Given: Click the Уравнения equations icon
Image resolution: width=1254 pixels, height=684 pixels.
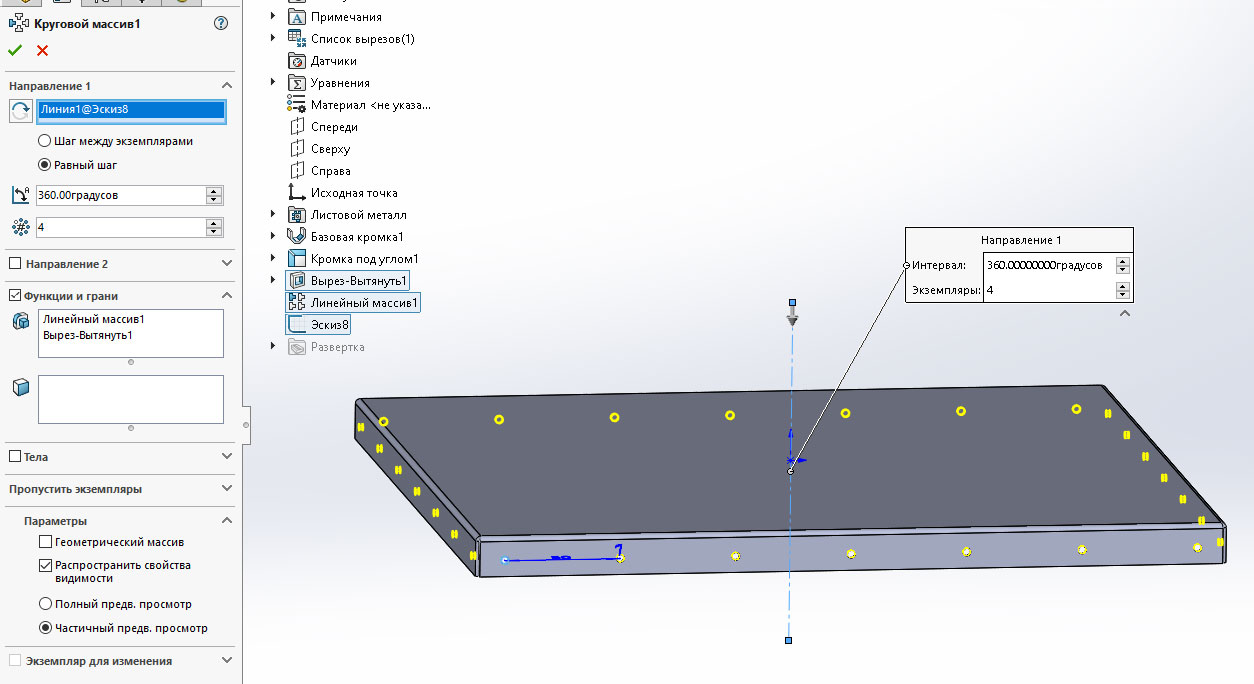Looking at the screenshot, I should pos(296,83).
